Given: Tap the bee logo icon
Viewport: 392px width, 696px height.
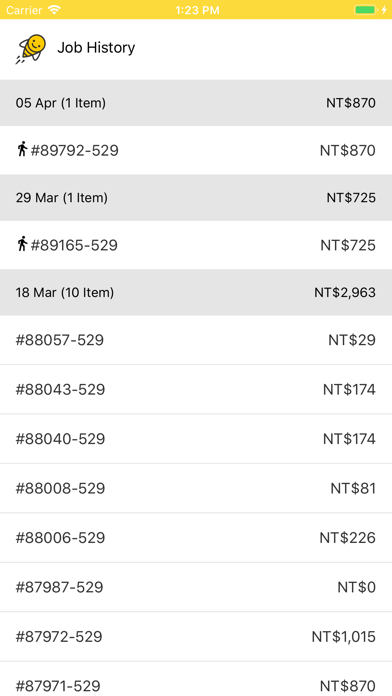Looking at the screenshot, I should tap(31, 48).
